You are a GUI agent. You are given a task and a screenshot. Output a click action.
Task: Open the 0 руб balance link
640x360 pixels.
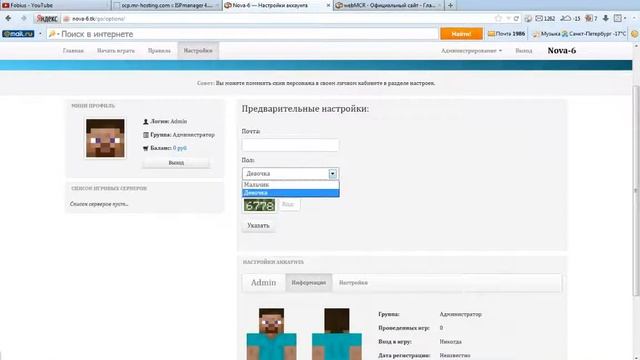tap(180, 148)
